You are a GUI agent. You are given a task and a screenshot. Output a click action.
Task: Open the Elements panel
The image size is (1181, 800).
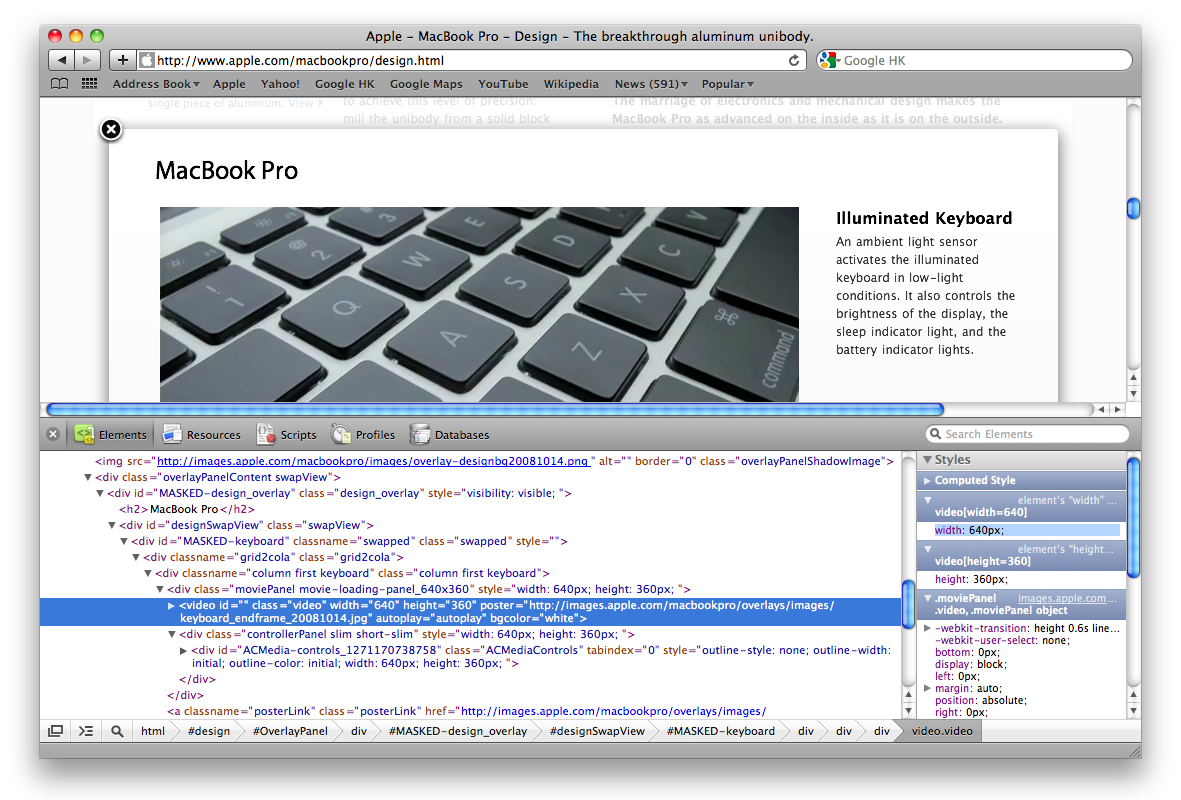[111, 435]
